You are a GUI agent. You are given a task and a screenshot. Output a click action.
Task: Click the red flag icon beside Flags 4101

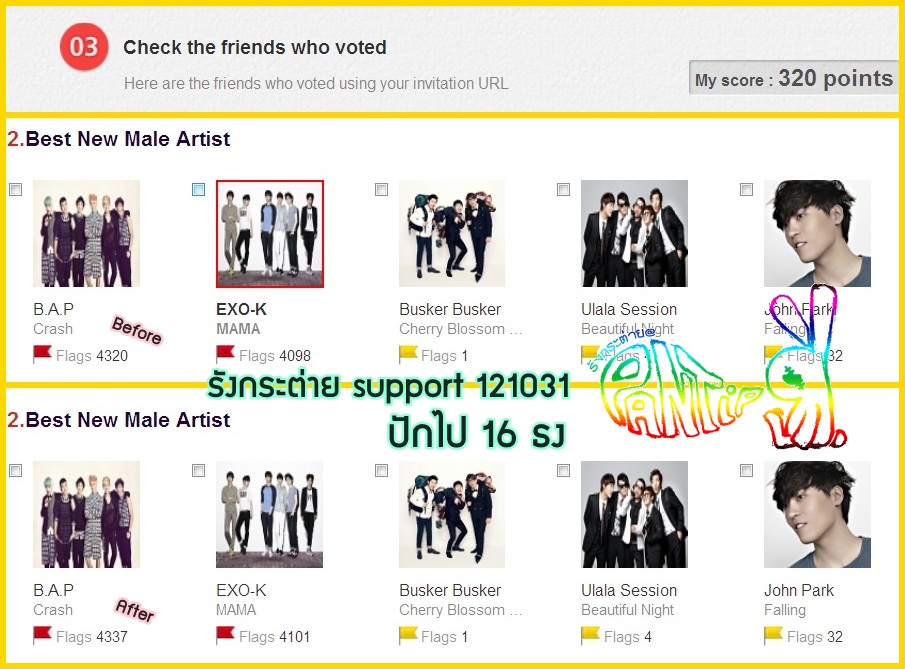[x=225, y=634]
